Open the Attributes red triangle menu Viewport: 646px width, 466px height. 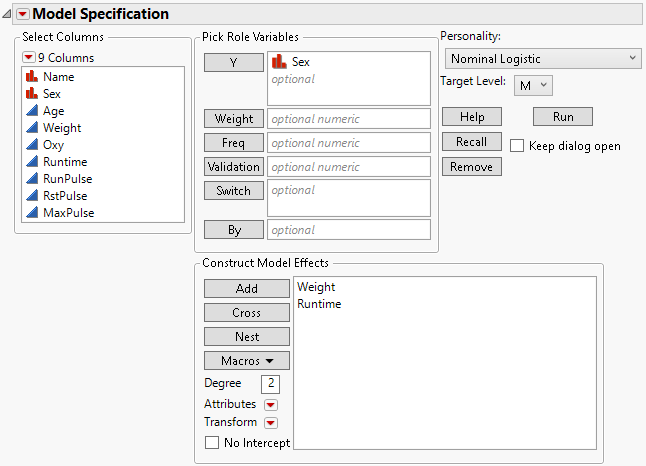click(x=270, y=405)
